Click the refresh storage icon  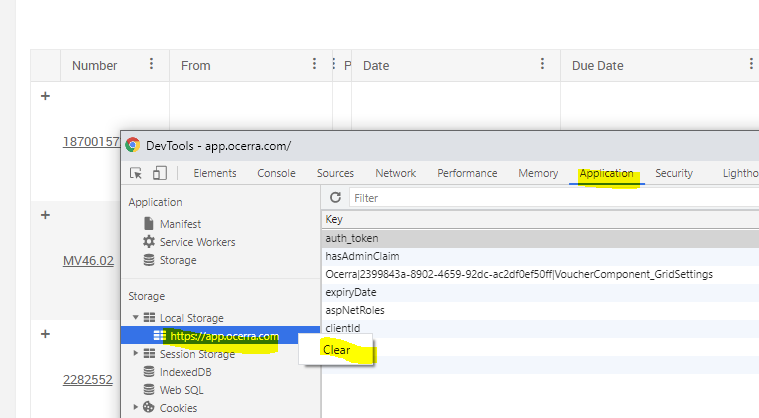point(335,197)
